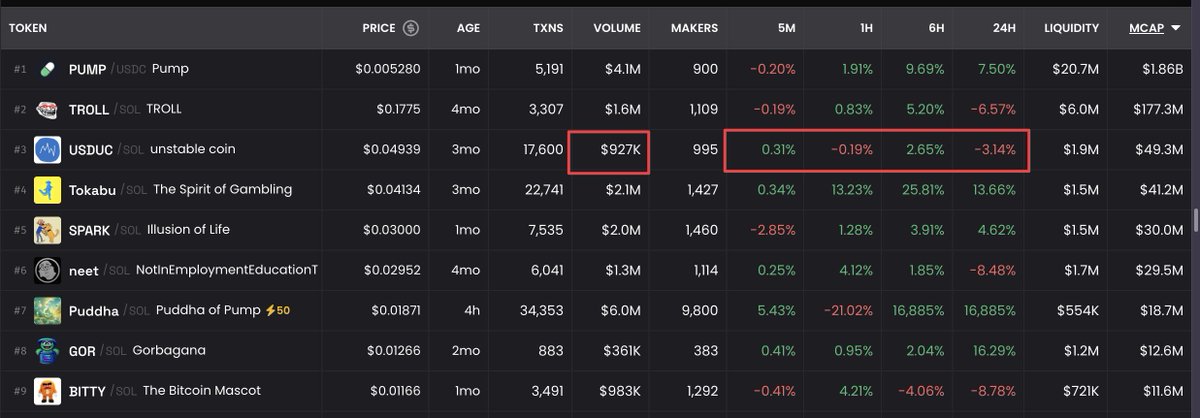Toggle price currency with dollar icon

click(411, 28)
